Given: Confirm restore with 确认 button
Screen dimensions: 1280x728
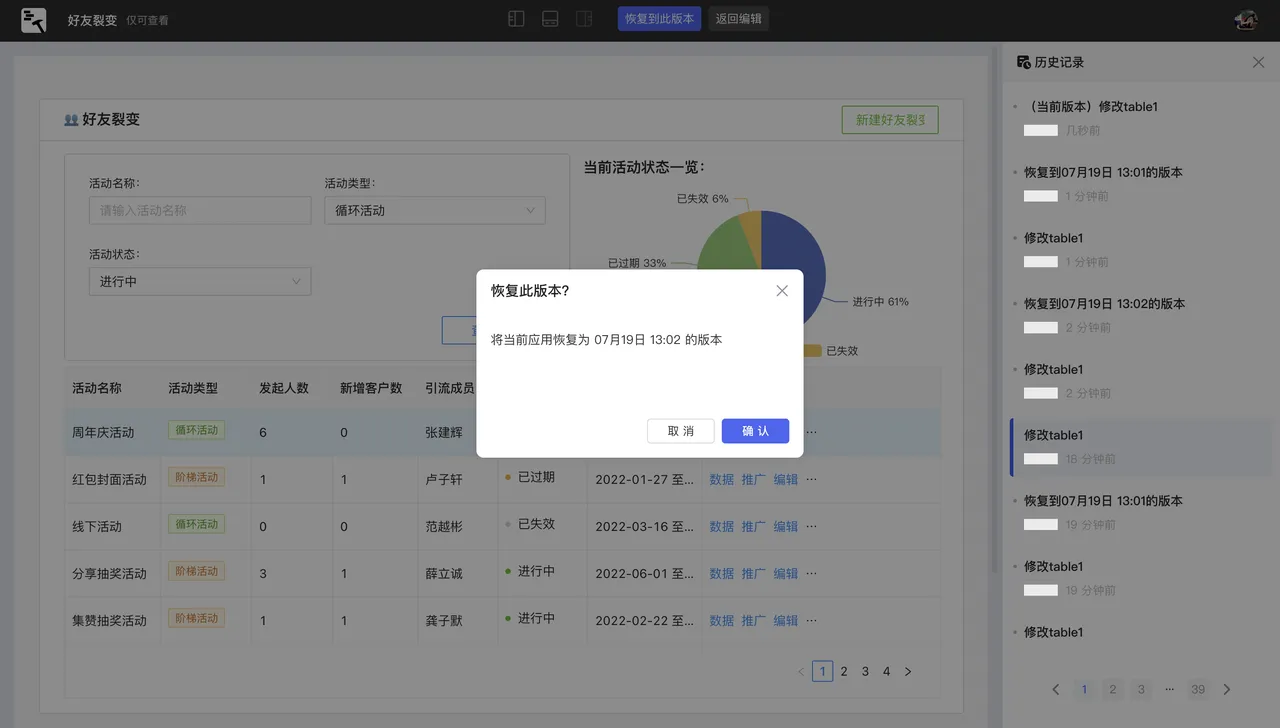Looking at the screenshot, I should 755,431.
